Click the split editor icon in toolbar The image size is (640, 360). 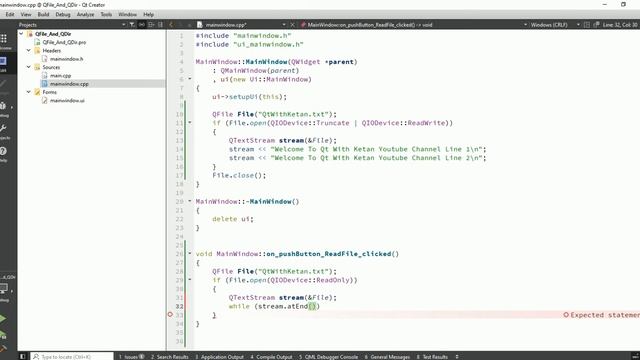tap(587, 25)
